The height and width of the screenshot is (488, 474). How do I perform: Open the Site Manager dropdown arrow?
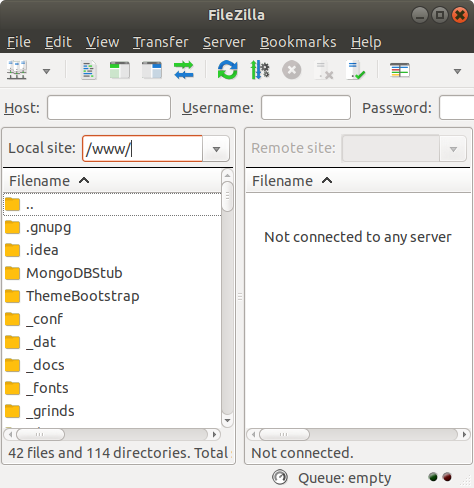[x=47, y=71]
